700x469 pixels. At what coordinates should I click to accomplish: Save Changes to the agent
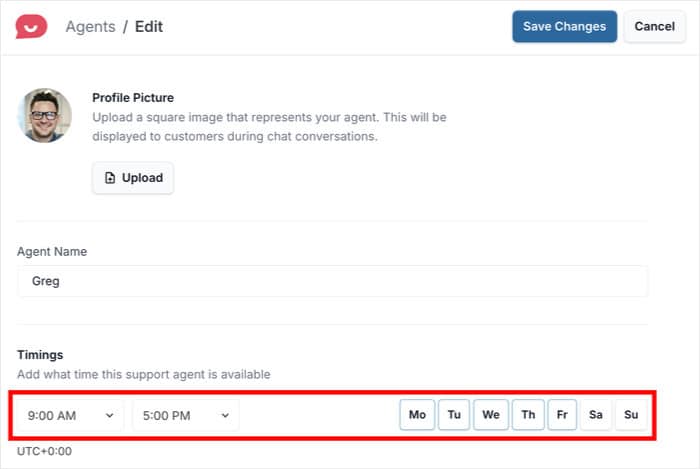564,27
